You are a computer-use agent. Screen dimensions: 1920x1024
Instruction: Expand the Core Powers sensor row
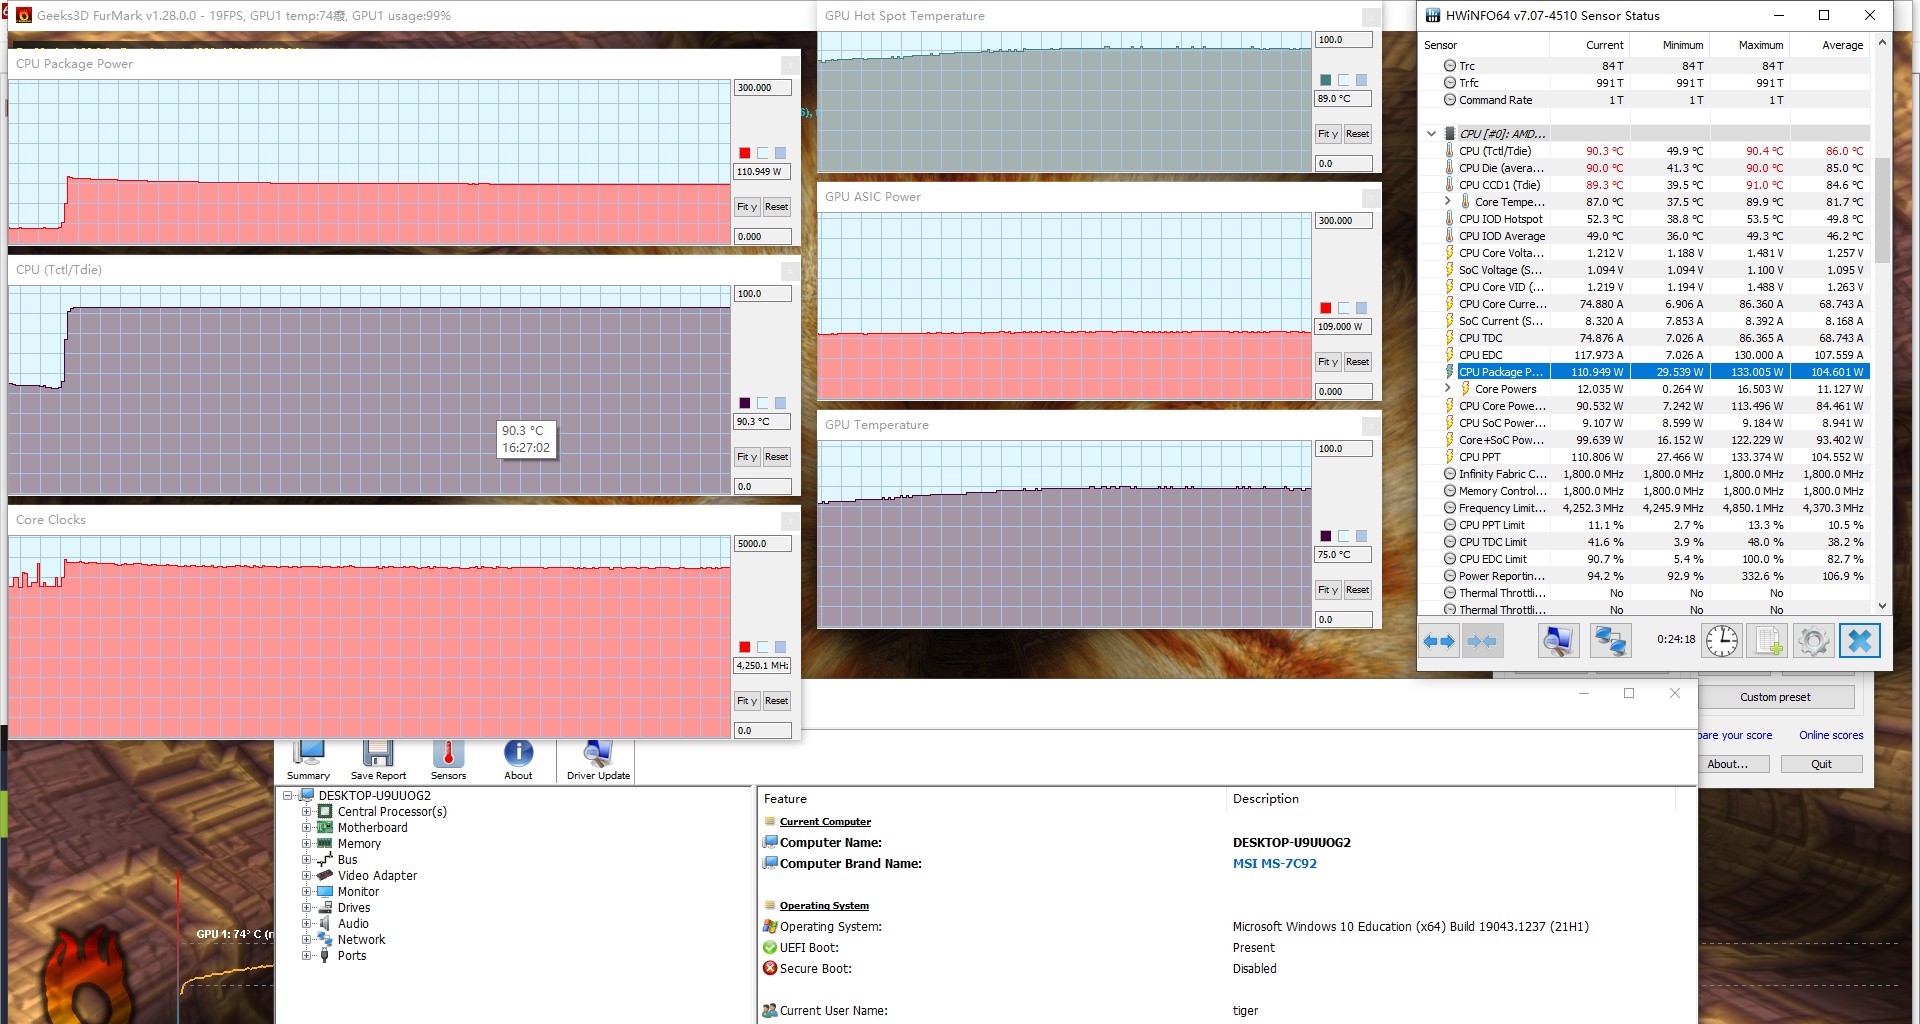1447,389
